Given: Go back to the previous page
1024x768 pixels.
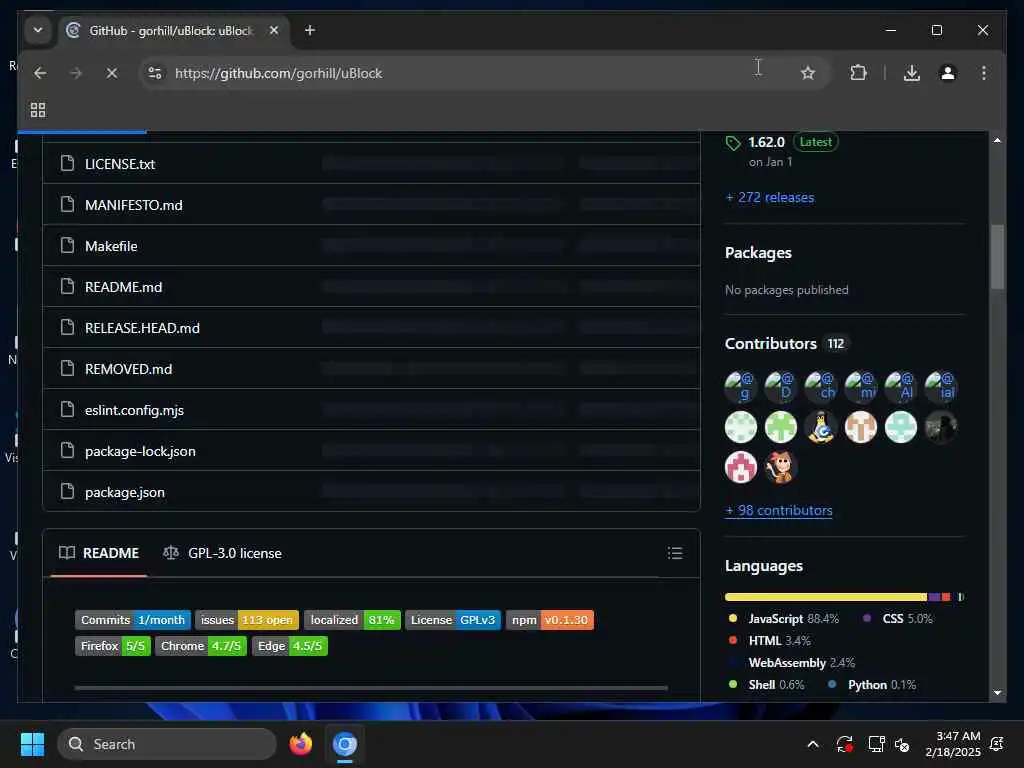Looking at the screenshot, I should point(40,73).
